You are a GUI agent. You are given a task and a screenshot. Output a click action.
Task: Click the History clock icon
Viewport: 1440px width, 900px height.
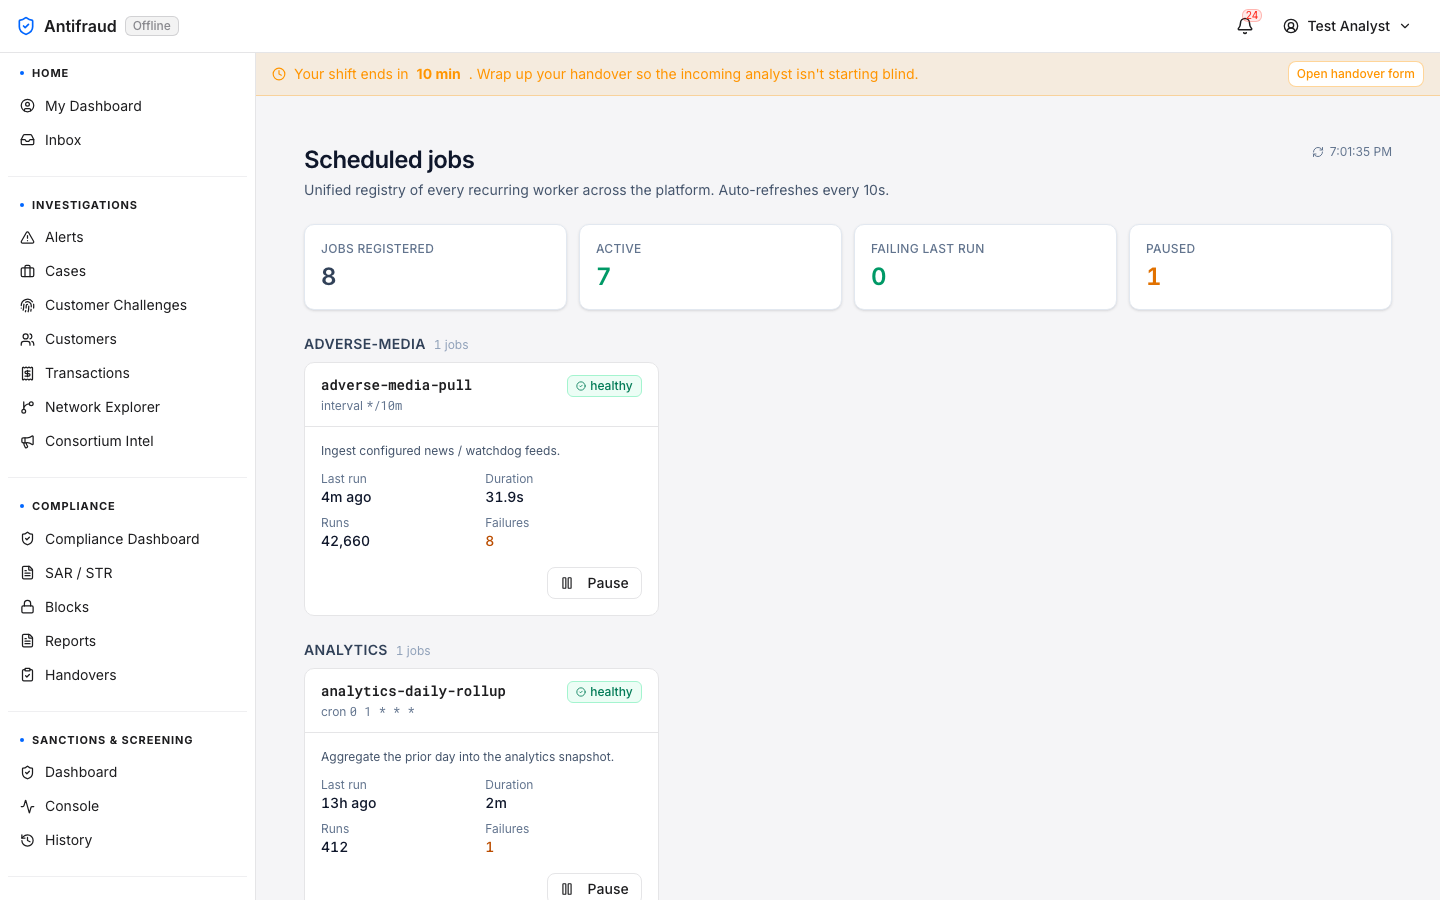28,840
